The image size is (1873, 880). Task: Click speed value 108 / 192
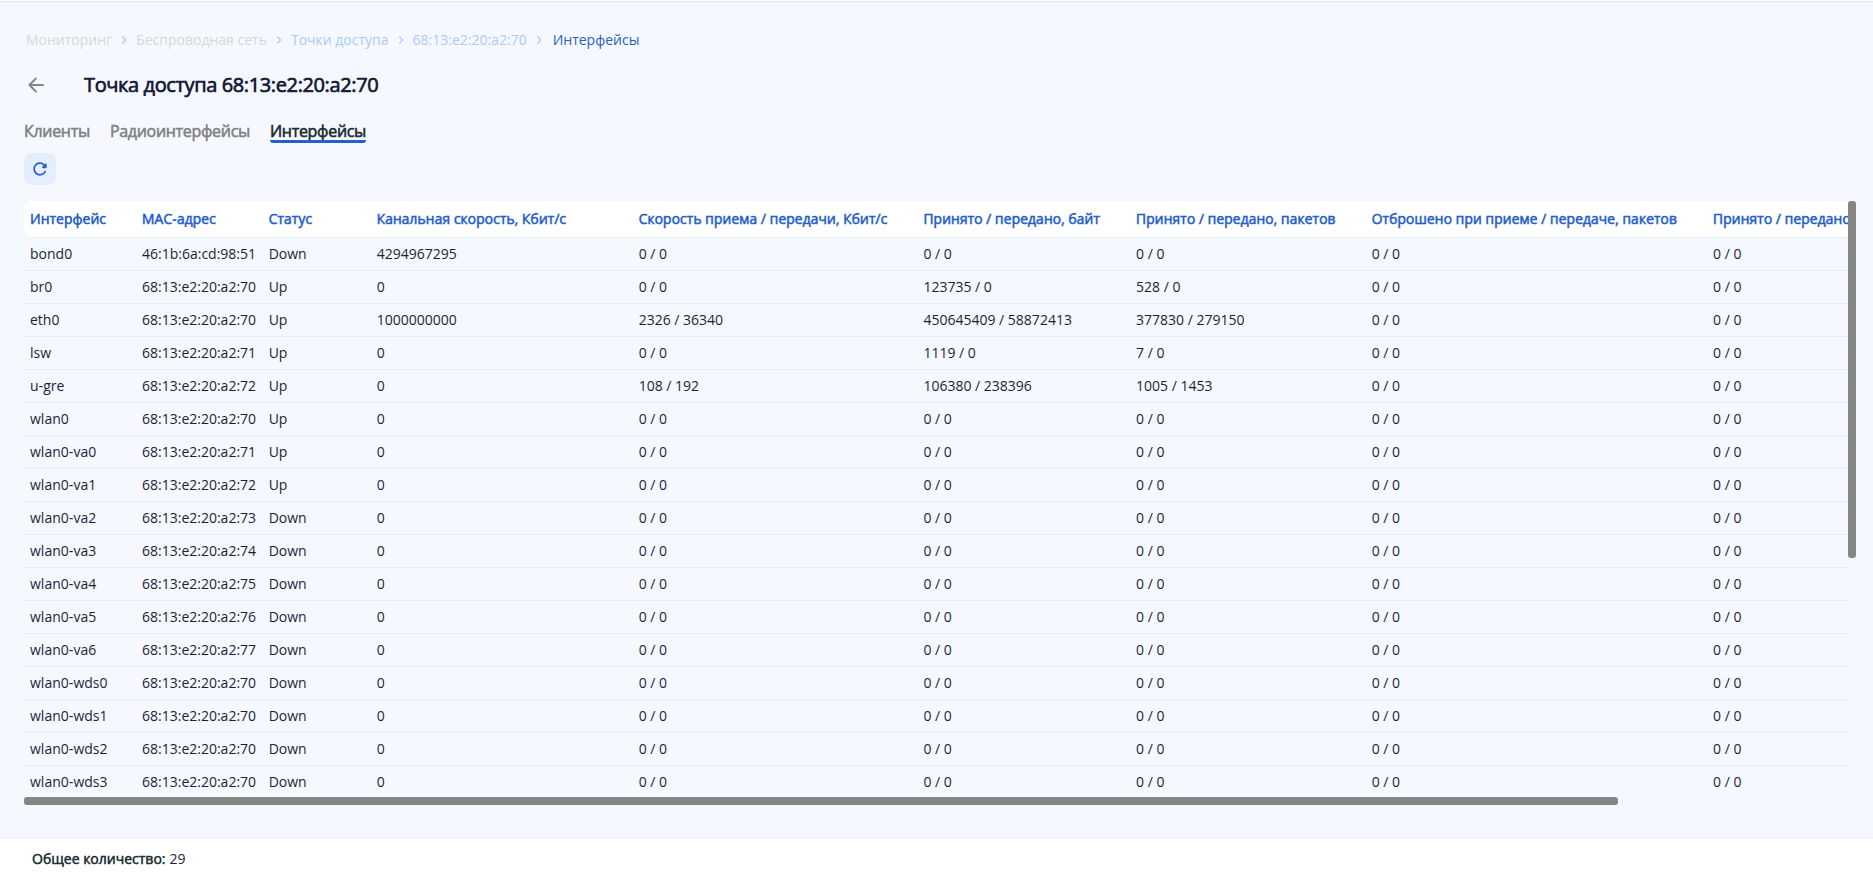[x=669, y=386]
